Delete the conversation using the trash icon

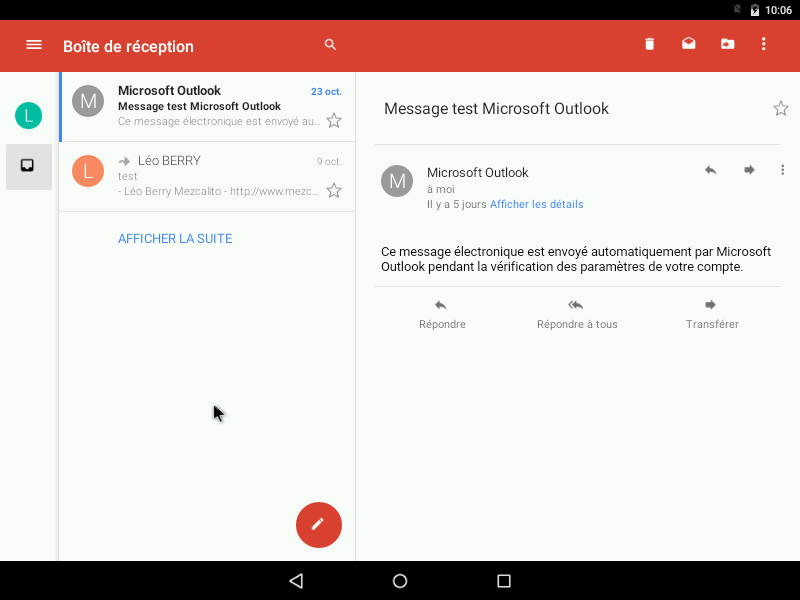point(649,44)
